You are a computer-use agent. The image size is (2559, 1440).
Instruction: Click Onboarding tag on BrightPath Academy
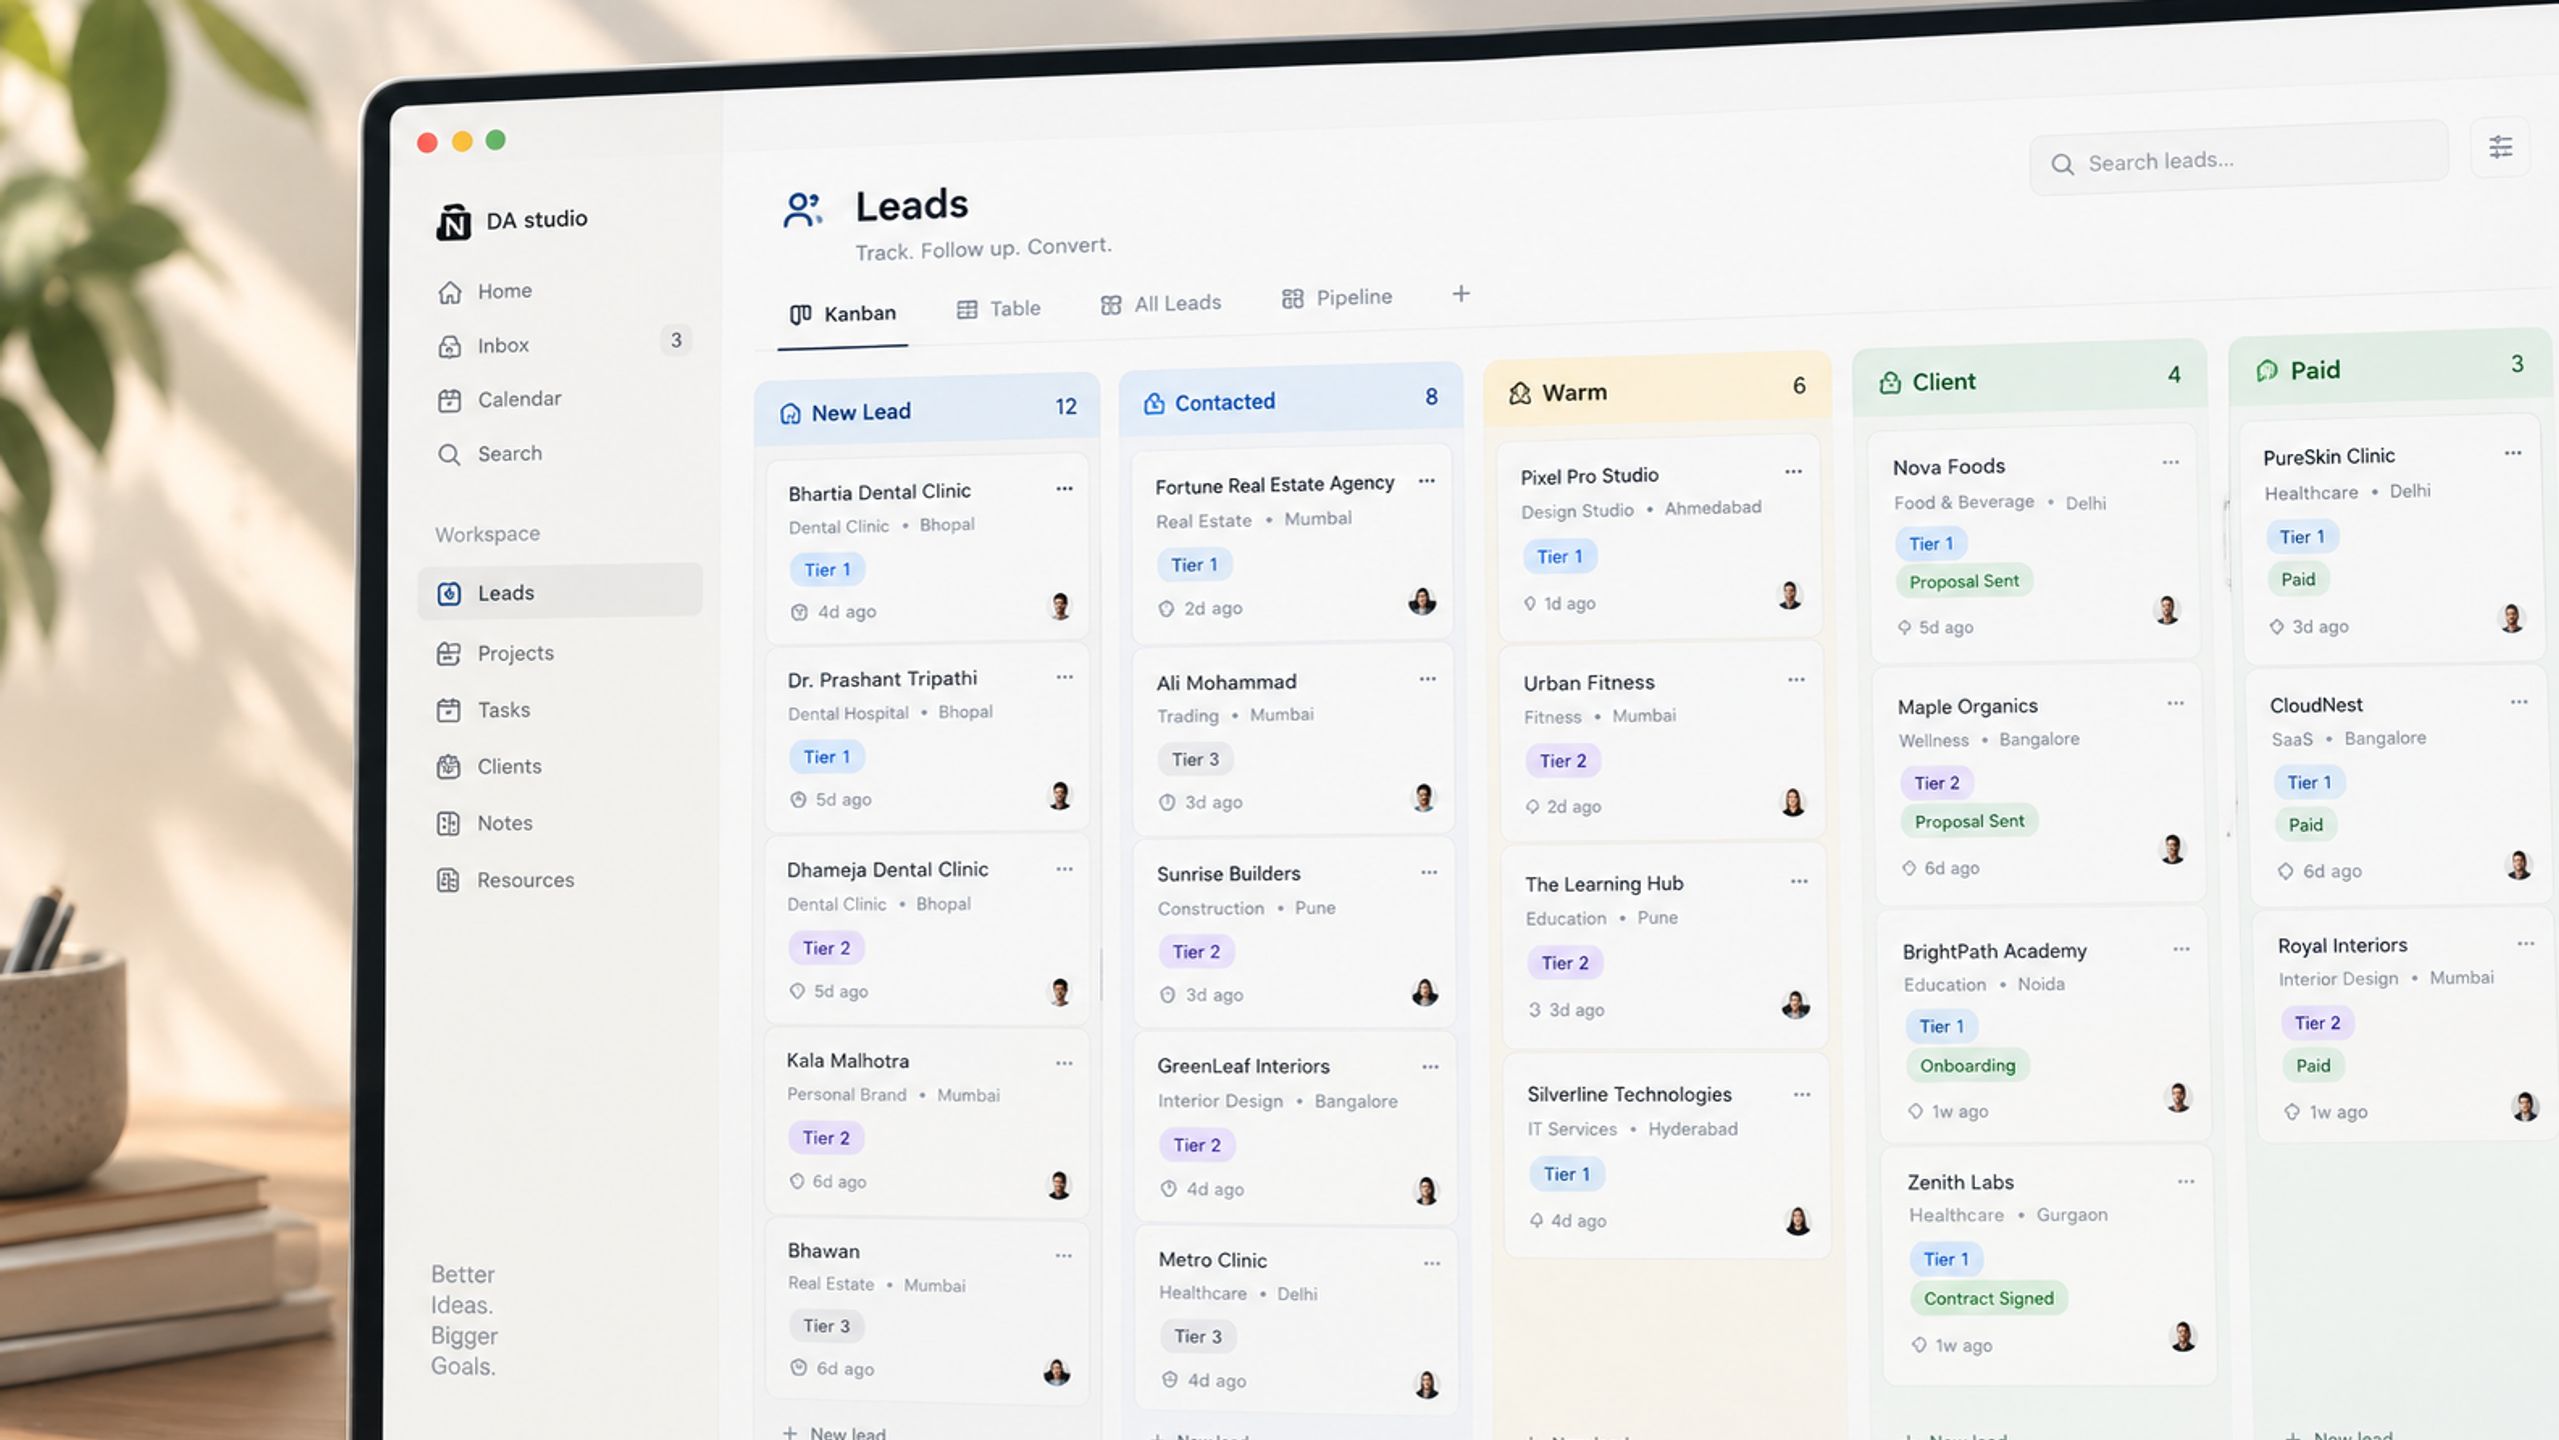coord(1967,1065)
